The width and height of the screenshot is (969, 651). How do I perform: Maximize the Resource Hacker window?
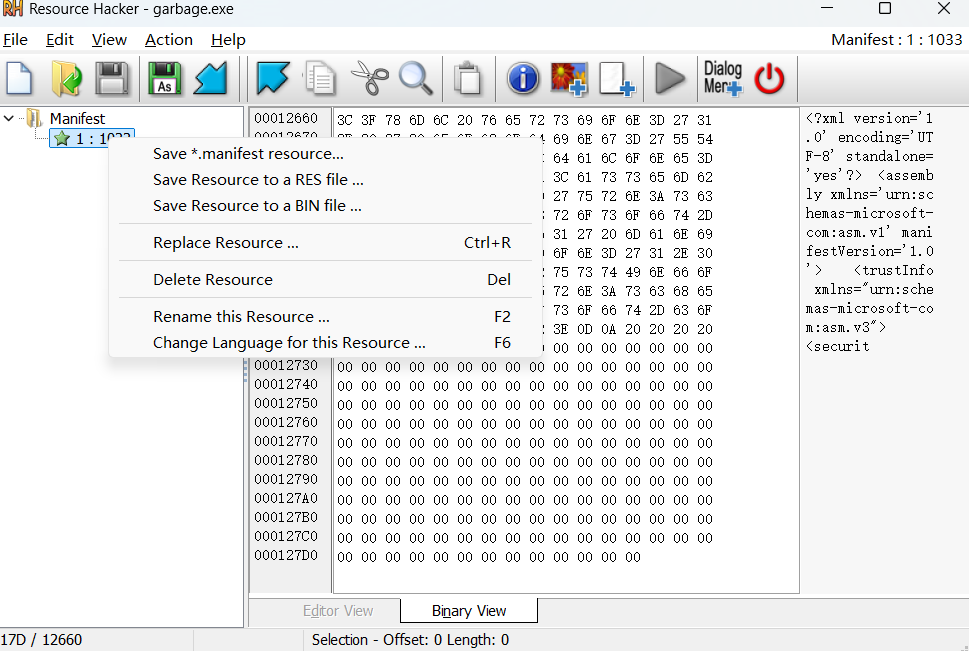click(x=884, y=9)
